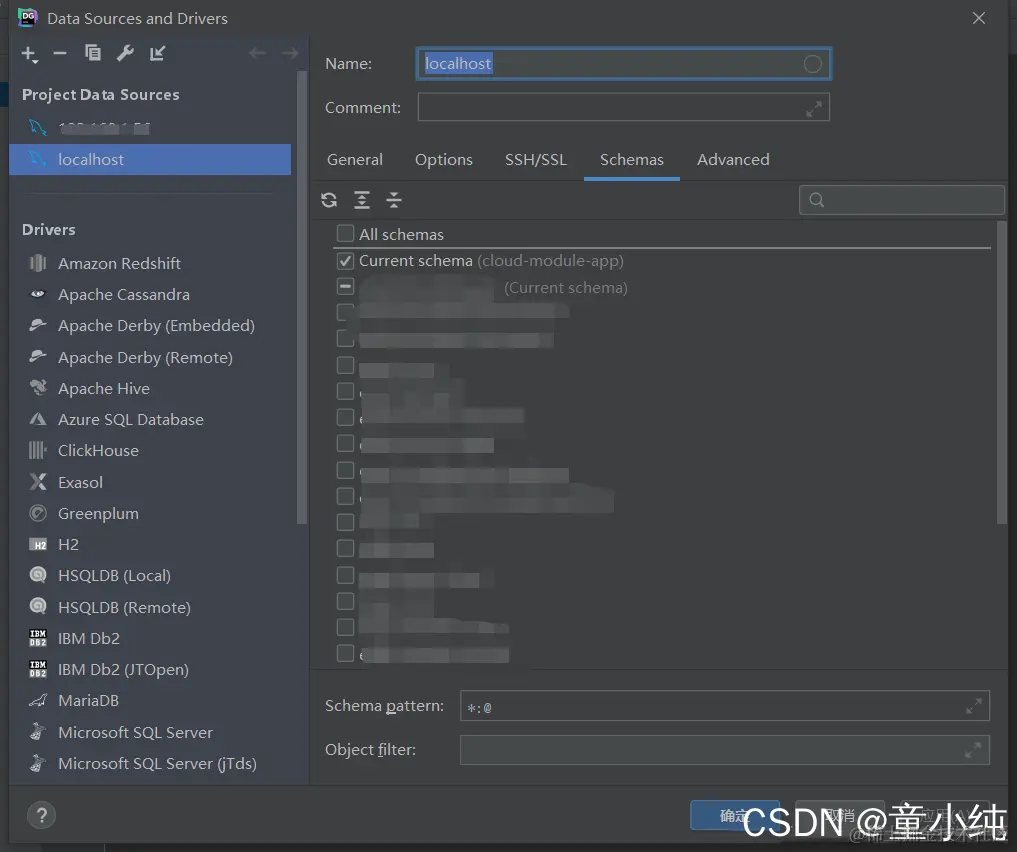Click the H2 driver icon
The height and width of the screenshot is (852, 1017).
[38, 545]
